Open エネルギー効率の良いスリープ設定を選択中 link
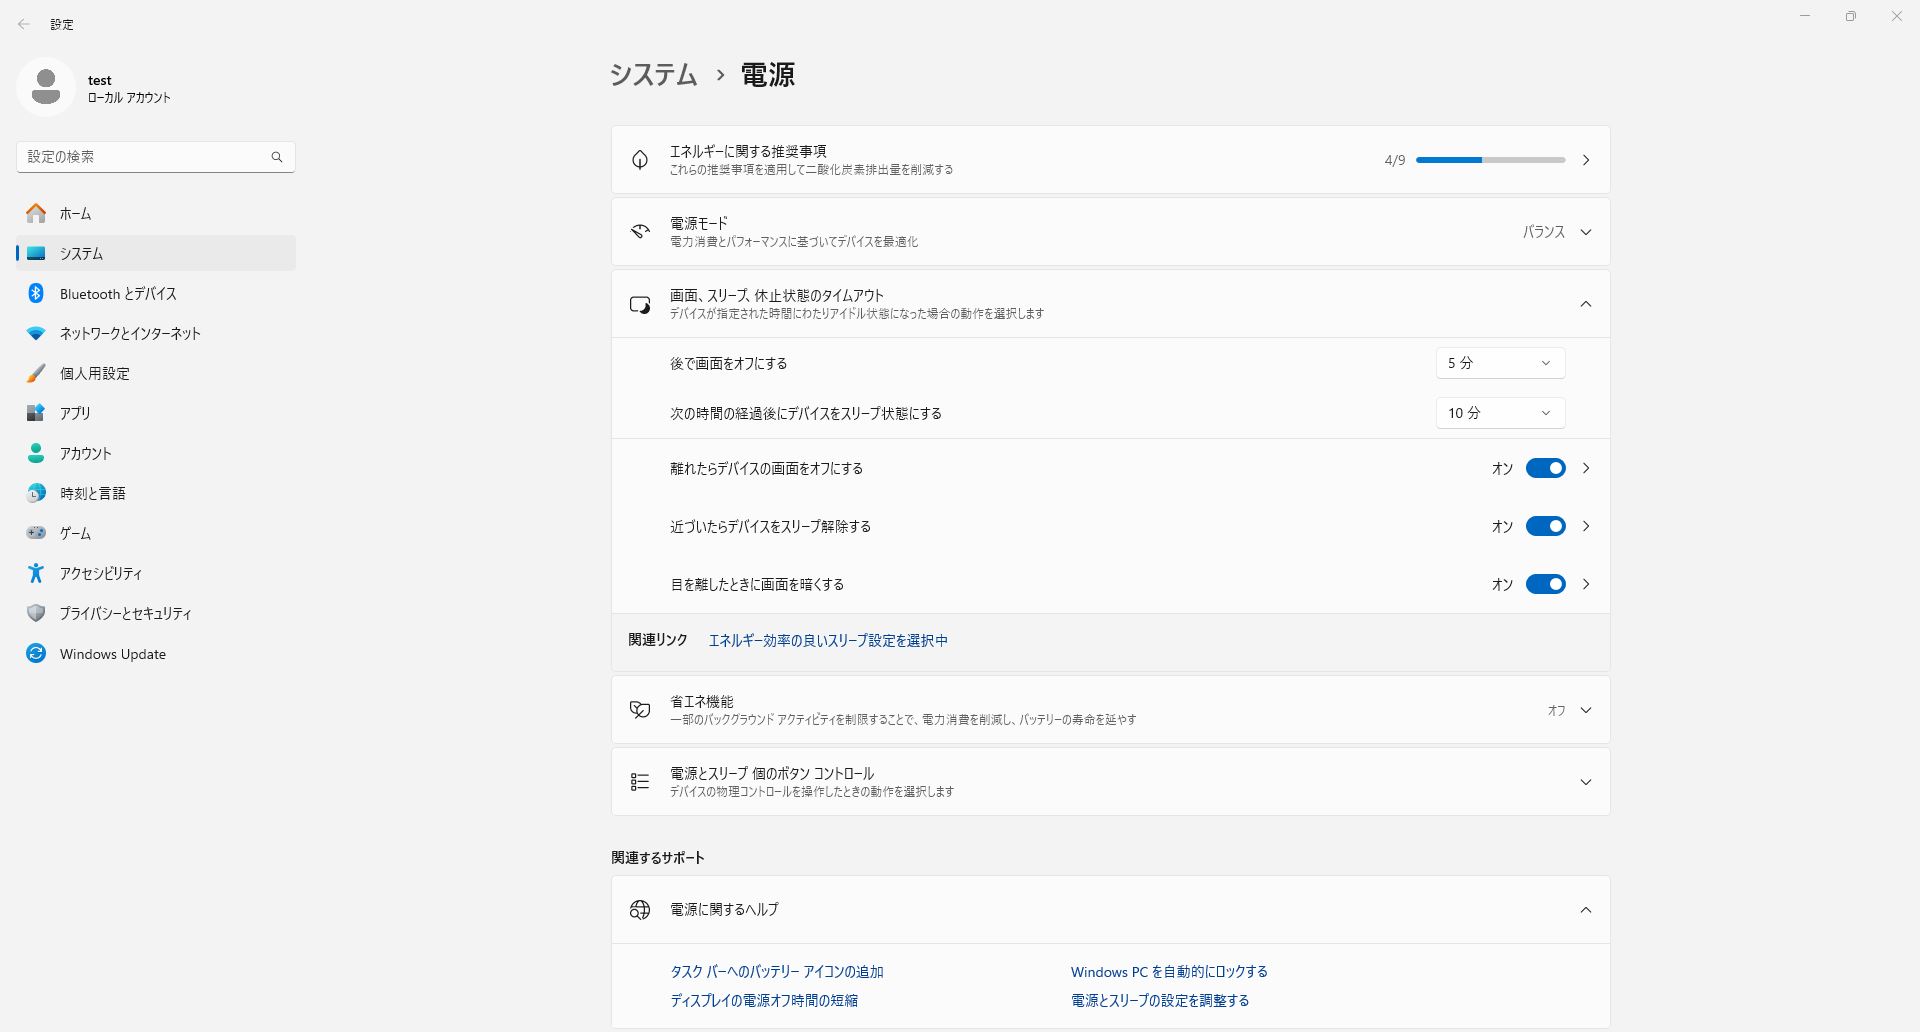The width and height of the screenshot is (1920, 1032). (828, 640)
